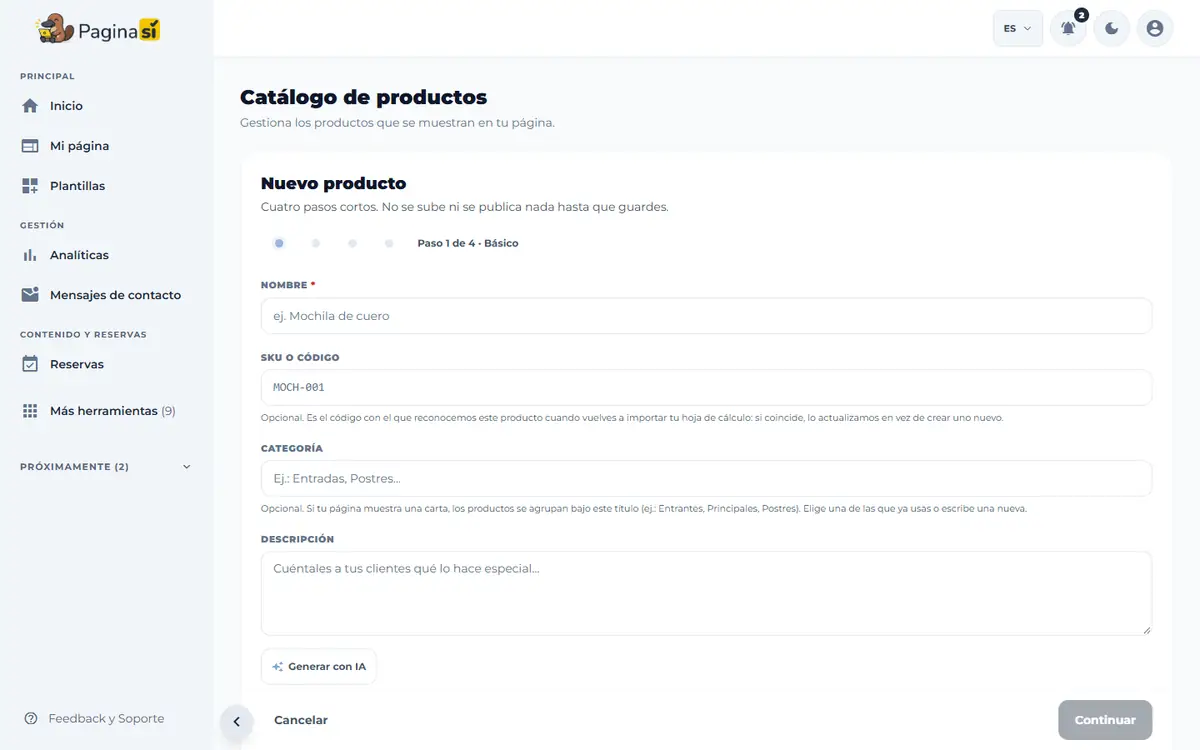
Task: Click the Feedback y Soporte help icon
Action: (31, 718)
